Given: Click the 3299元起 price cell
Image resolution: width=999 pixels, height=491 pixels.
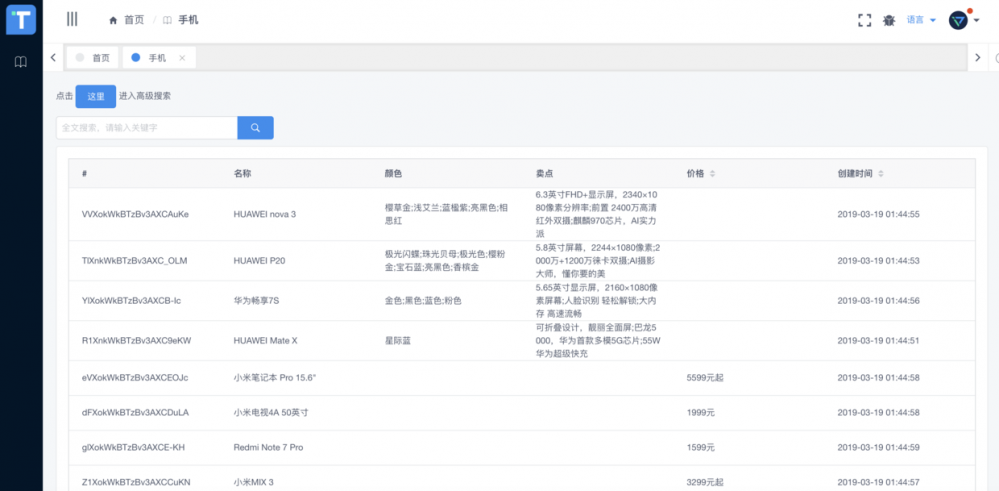Looking at the screenshot, I should click(x=705, y=482).
